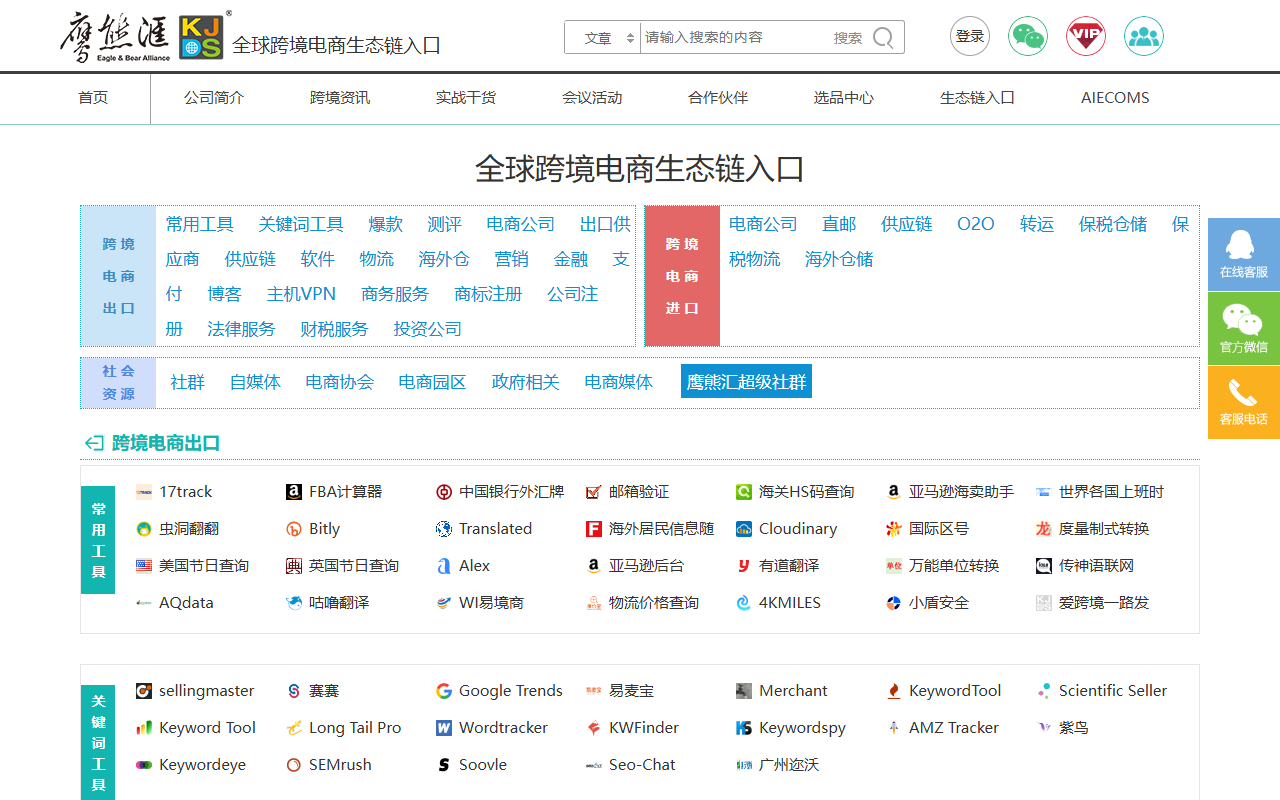This screenshot has height=800, width=1280.
Task: Open the 广州迩沃 link
Action: click(789, 765)
